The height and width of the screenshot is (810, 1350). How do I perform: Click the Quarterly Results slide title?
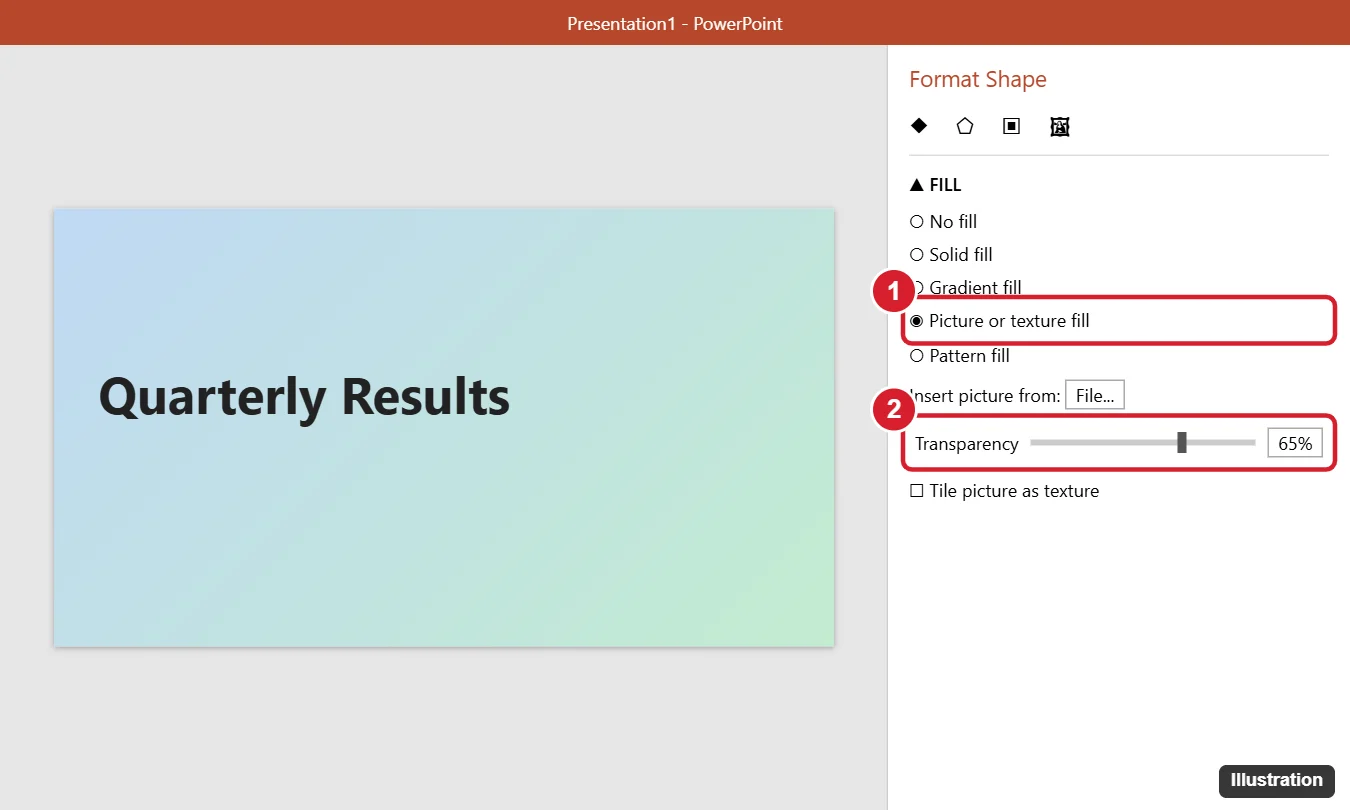304,397
